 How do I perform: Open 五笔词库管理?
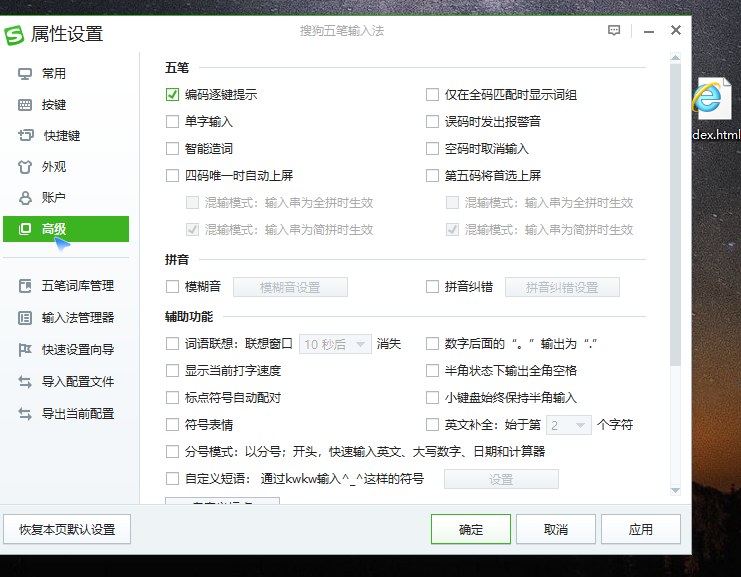(66, 286)
